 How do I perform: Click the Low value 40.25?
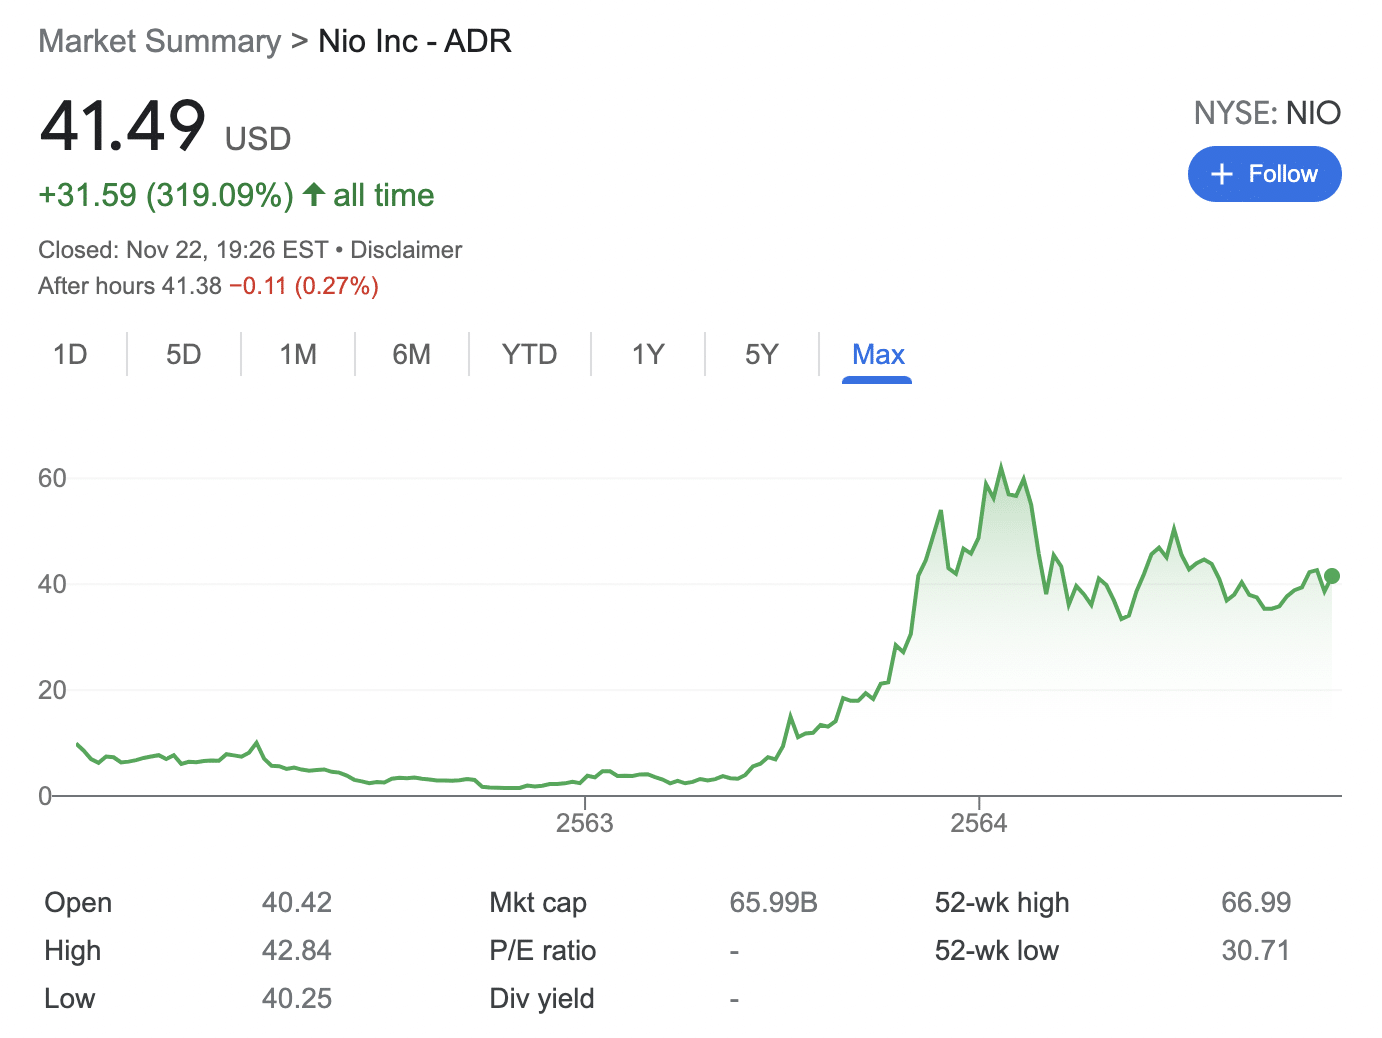click(297, 998)
